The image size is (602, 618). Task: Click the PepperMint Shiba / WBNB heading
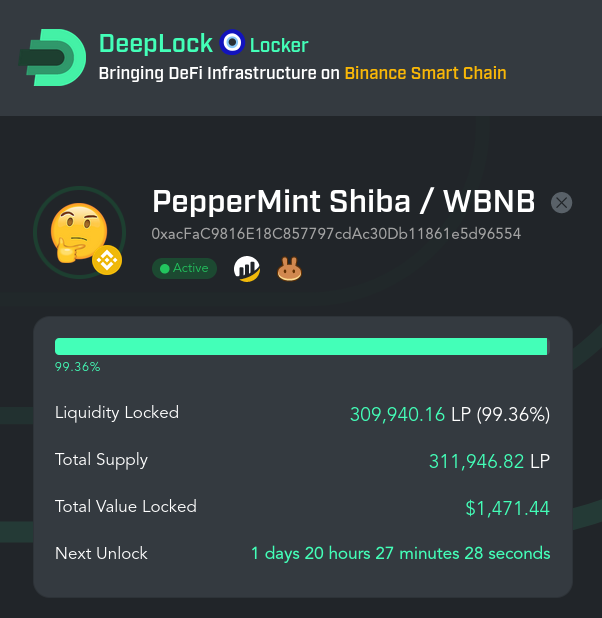click(343, 201)
